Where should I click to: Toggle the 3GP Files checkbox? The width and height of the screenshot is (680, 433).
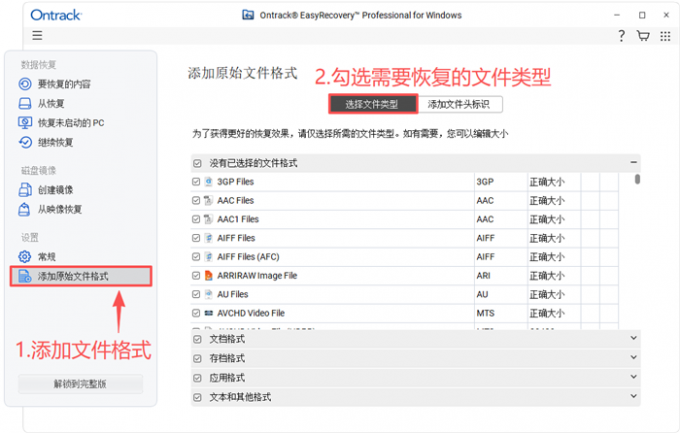tap(196, 181)
